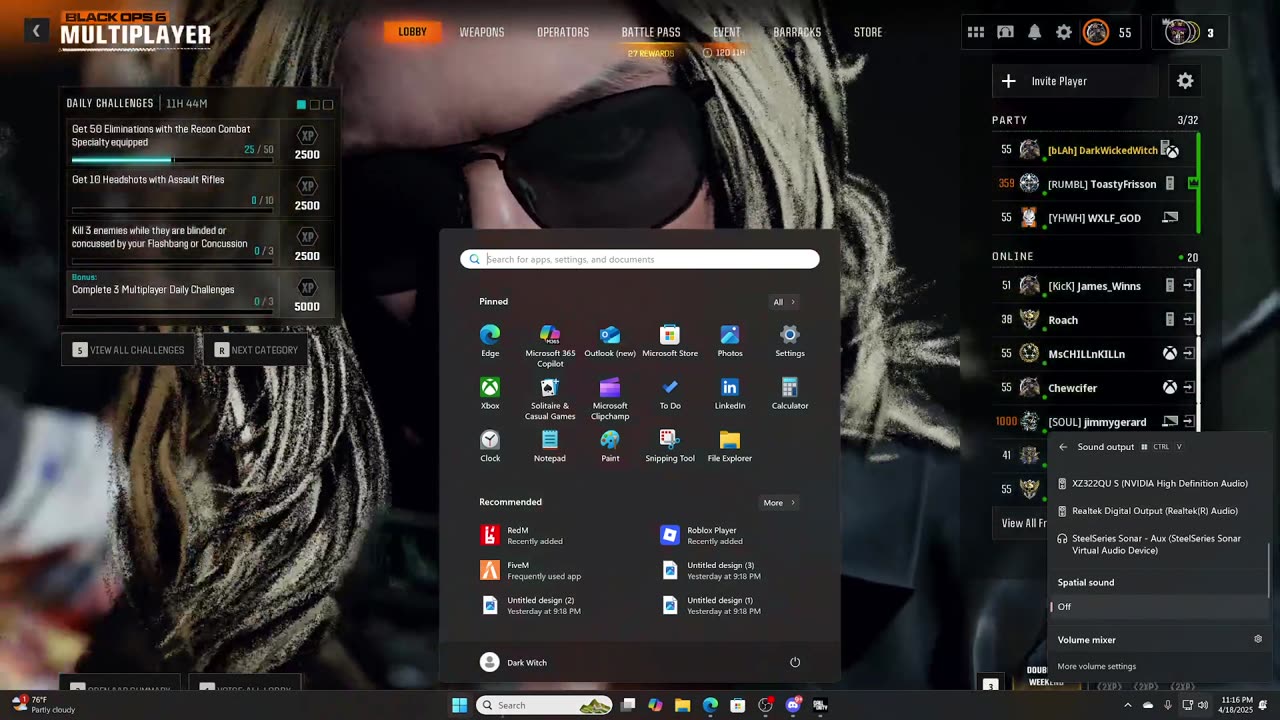Open Settings from Start pinned apps
Image resolution: width=1280 pixels, height=720 pixels.
click(x=790, y=340)
